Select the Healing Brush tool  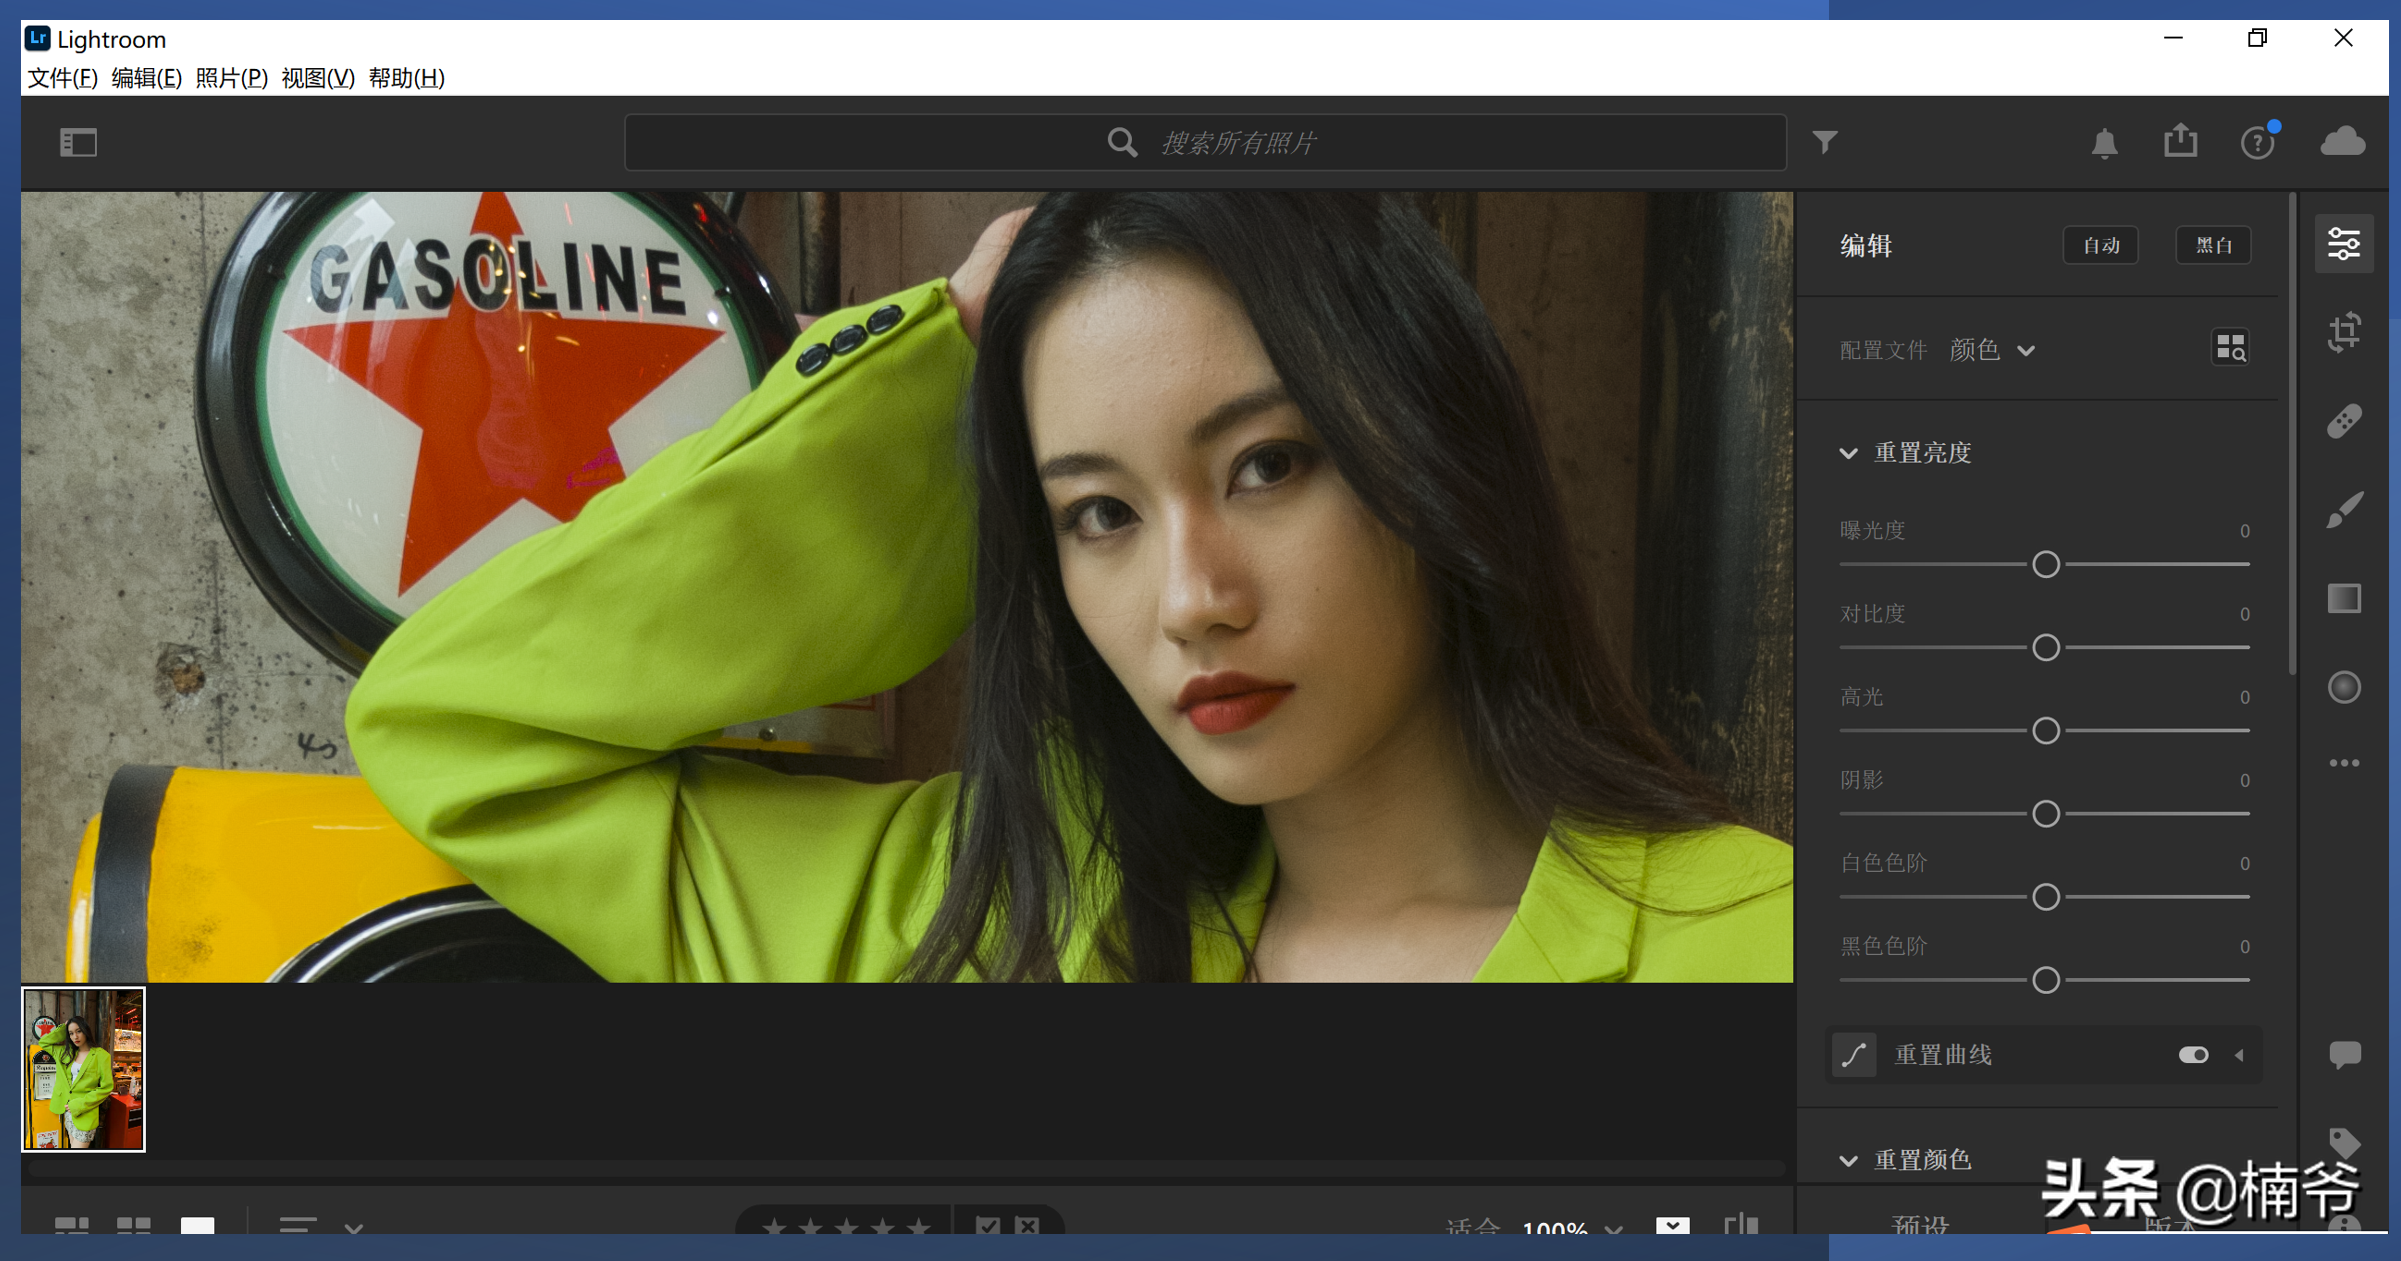point(2343,421)
